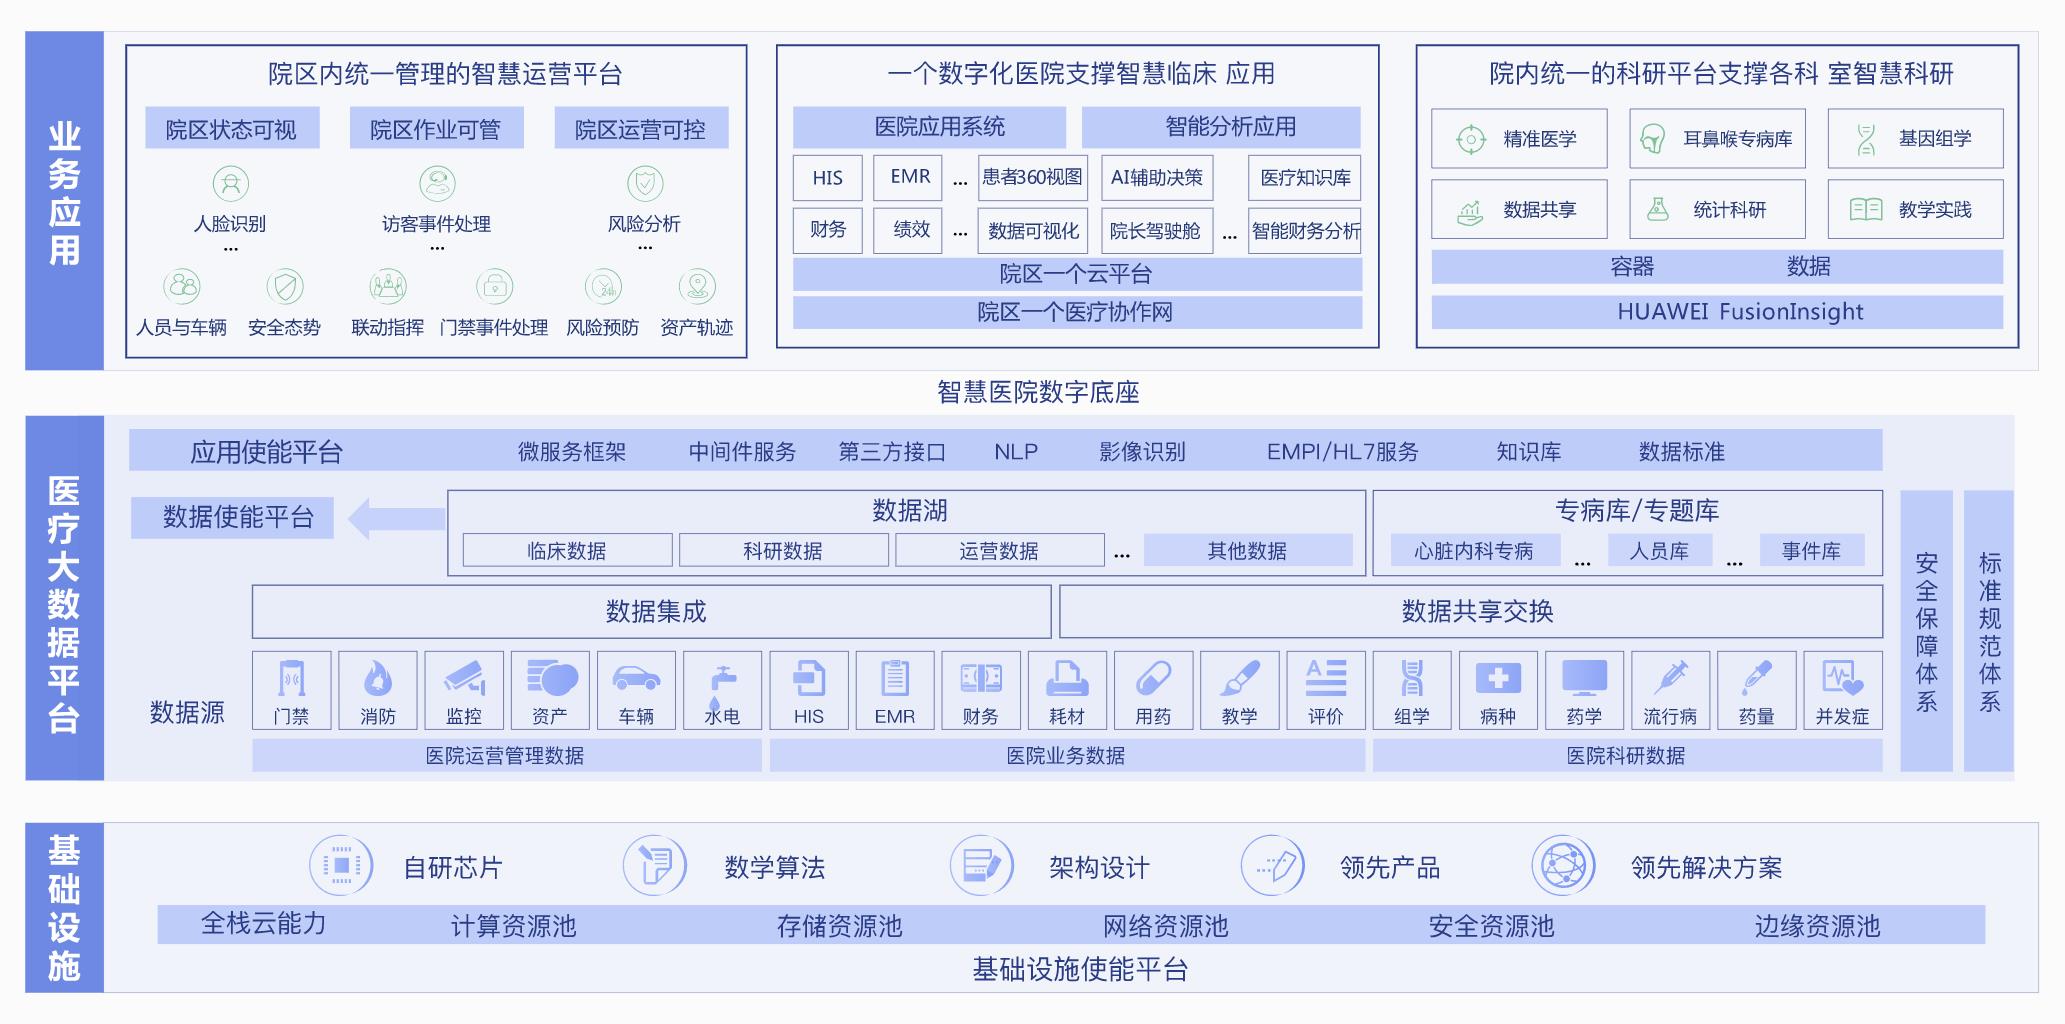Open the 数学算法 algorithm icon
The image size is (2065, 1024).
point(655,866)
